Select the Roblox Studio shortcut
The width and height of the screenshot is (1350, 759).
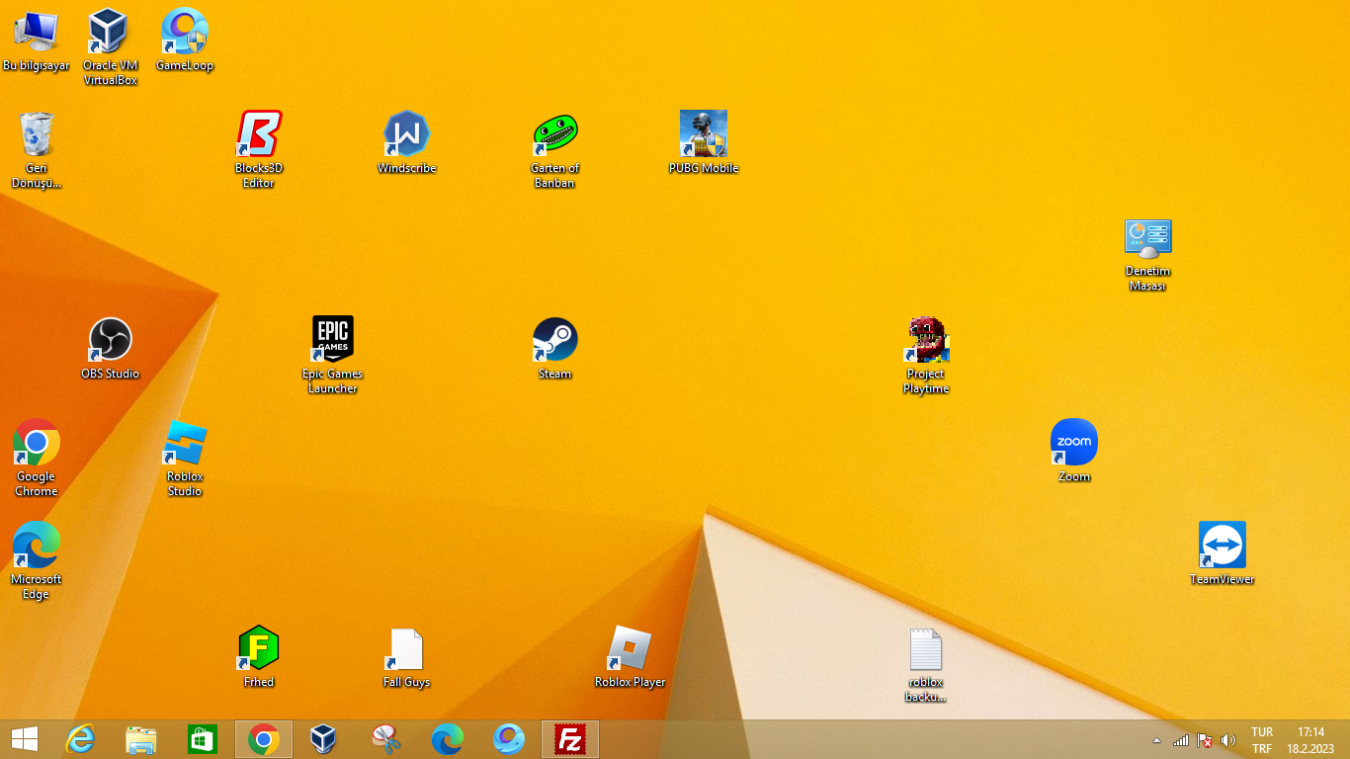pos(185,458)
